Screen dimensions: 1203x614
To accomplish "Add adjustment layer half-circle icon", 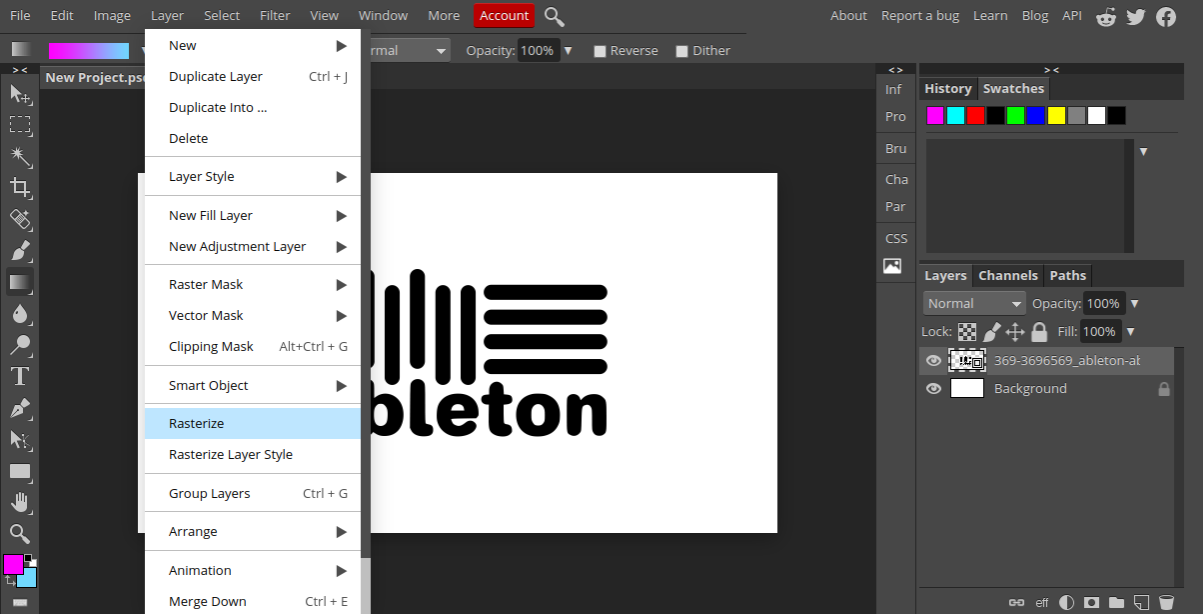I will (x=1067, y=602).
